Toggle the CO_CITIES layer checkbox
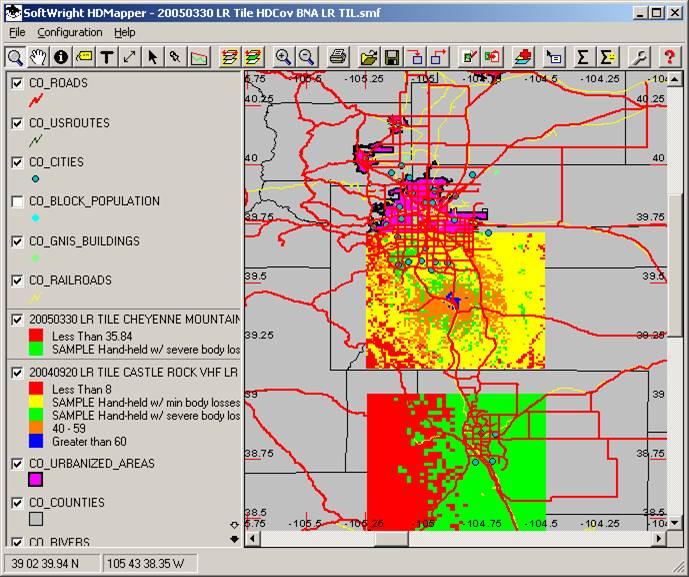 pos(17,162)
